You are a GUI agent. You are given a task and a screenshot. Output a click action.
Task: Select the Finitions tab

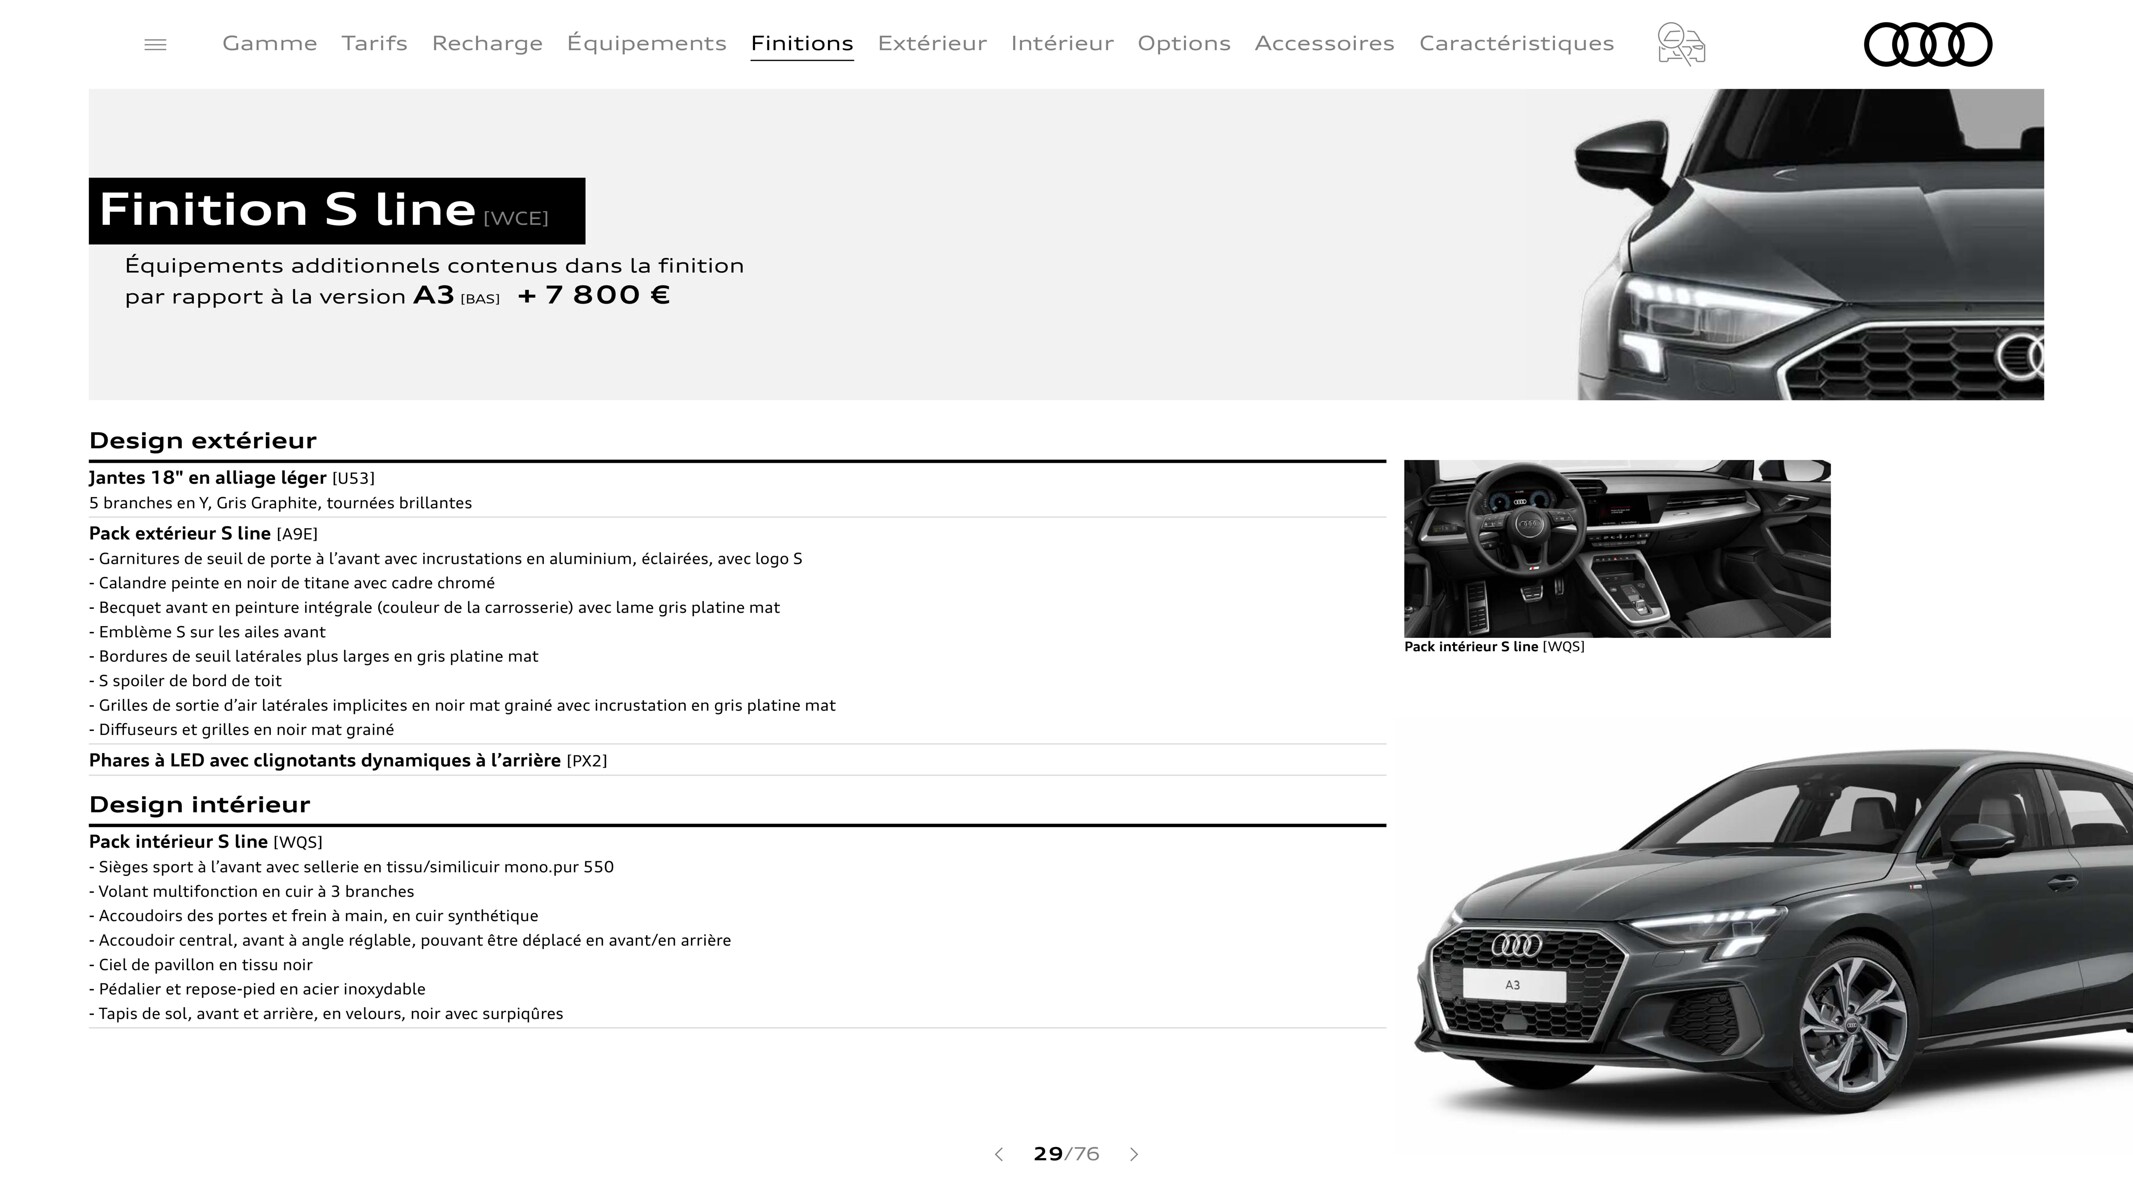[x=802, y=43]
